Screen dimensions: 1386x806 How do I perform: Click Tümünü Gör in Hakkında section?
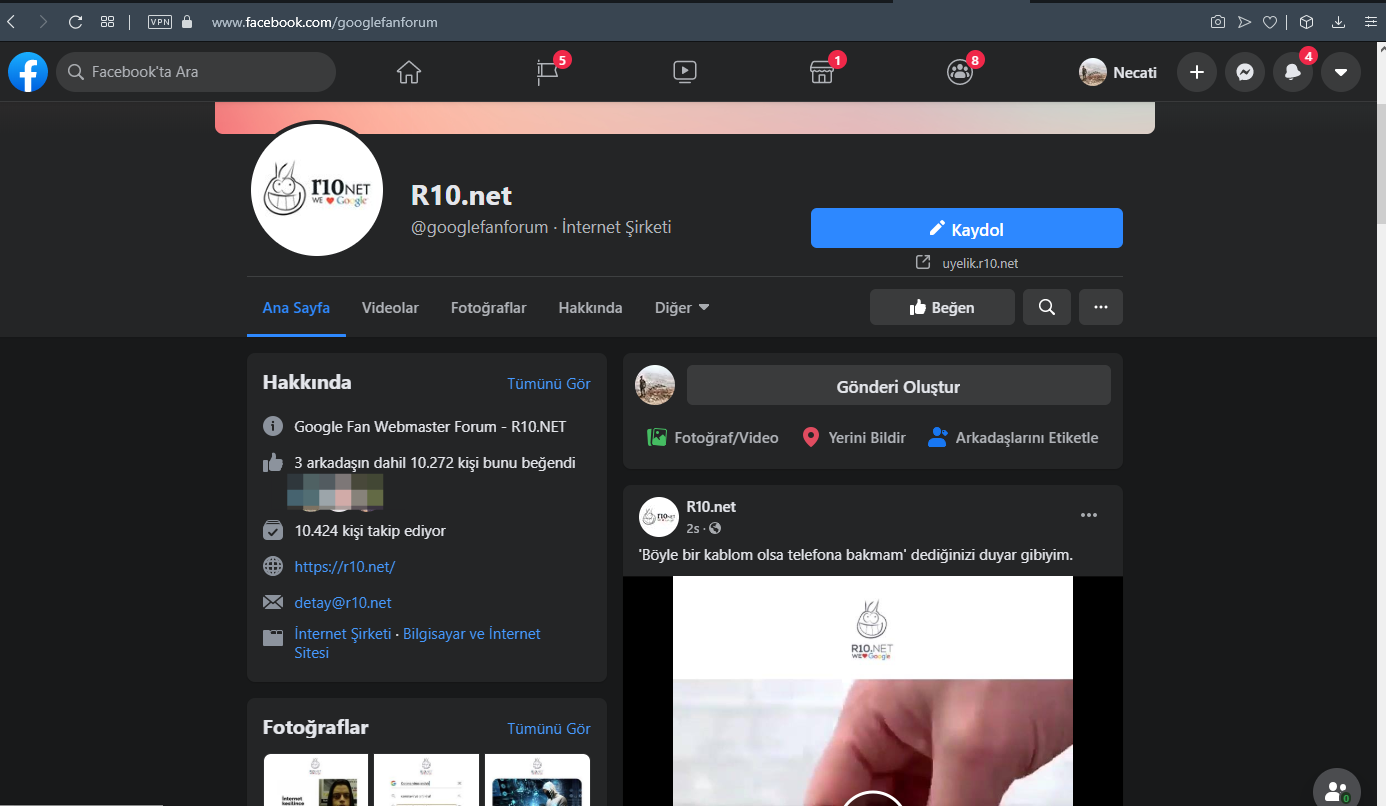pos(549,383)
